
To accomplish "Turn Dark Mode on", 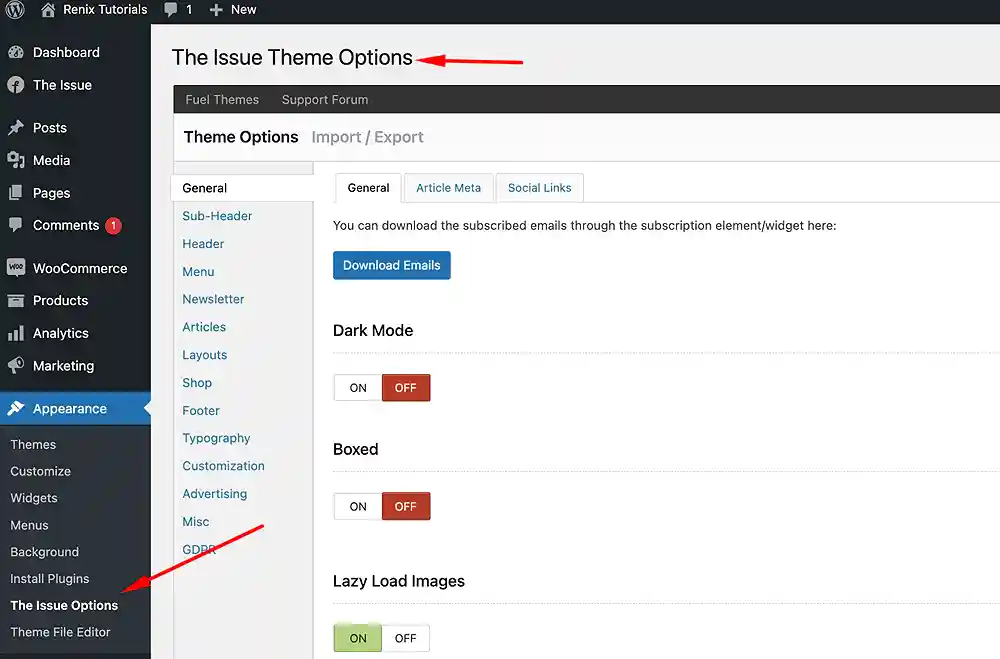I will (x=358, y=388).
